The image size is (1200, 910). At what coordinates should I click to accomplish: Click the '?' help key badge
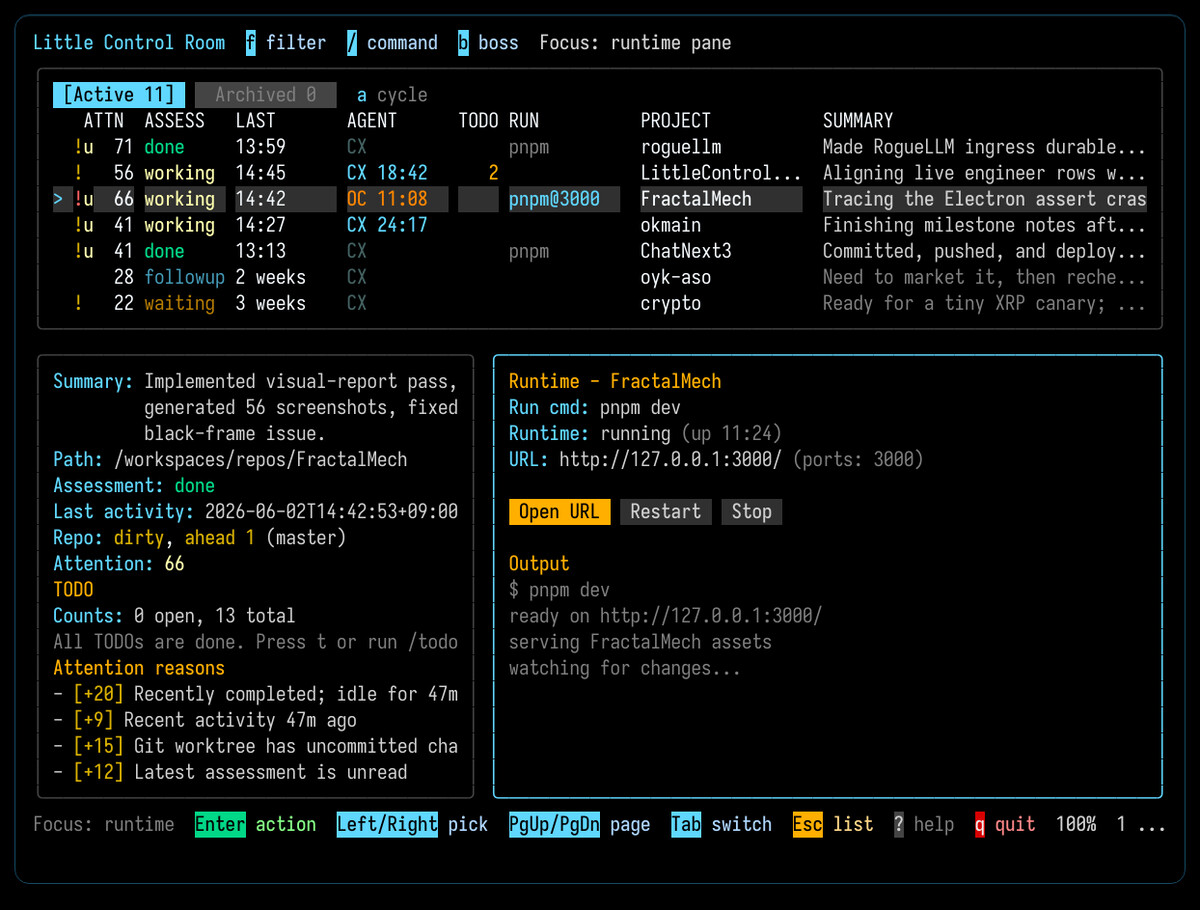tap(899, 825)
